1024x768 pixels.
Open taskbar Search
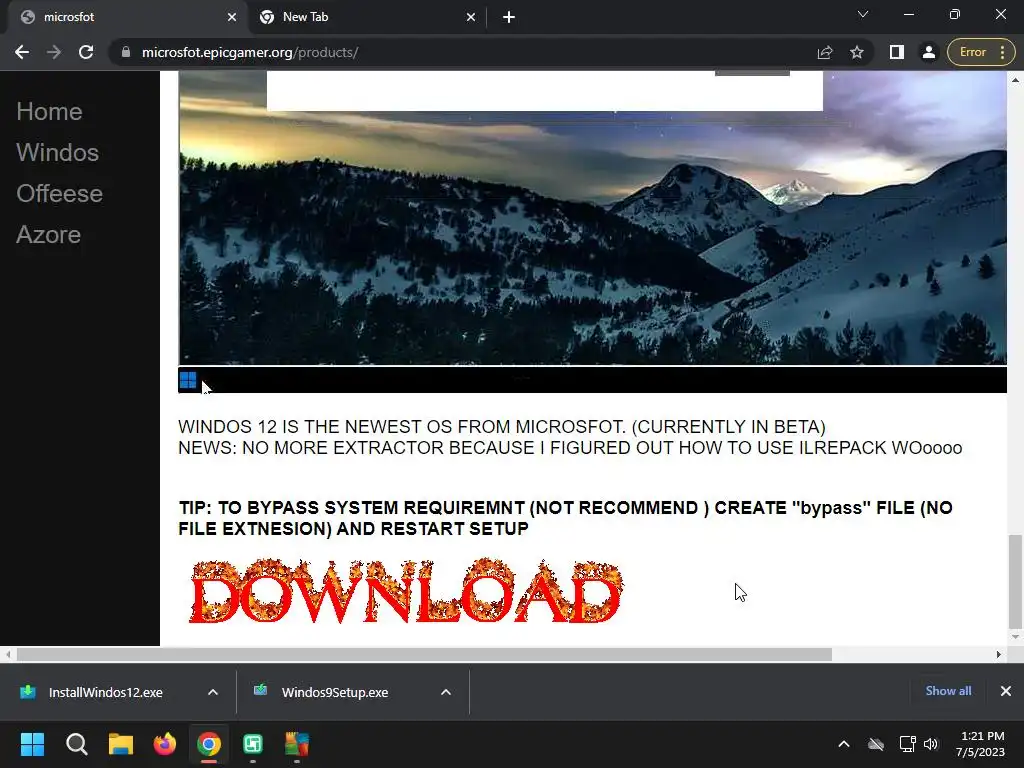pyautogui.click(x=76, y=744)
